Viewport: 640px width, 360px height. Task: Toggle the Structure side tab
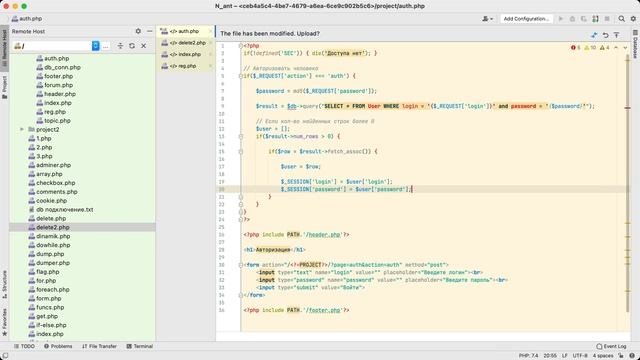point(4,284)
